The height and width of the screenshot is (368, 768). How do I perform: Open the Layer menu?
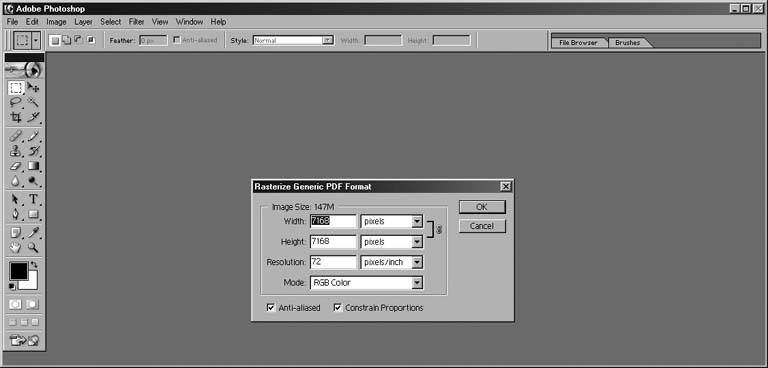(x=83, y=22)
